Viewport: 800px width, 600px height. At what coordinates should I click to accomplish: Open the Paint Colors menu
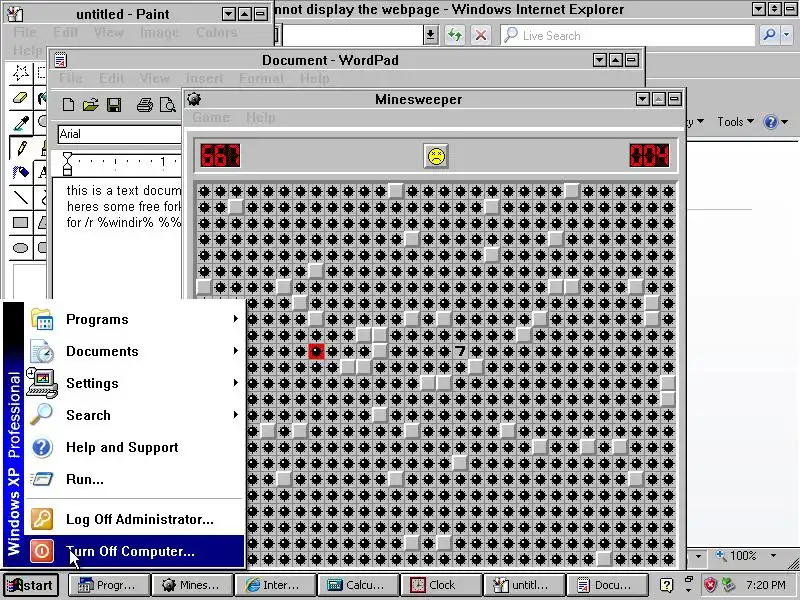tap(217, 32)
